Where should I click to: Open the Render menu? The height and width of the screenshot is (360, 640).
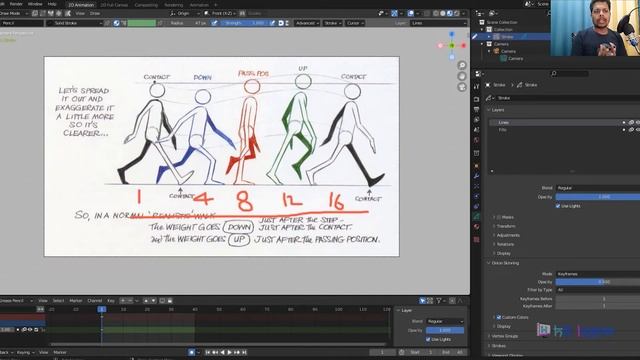click(16, 4)
